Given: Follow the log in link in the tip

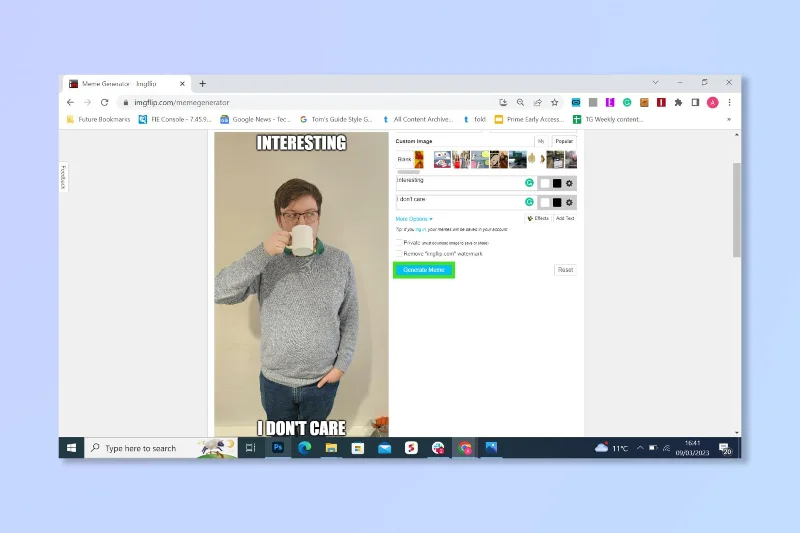Looking at the screenshot, I should (x=421, y=230).
